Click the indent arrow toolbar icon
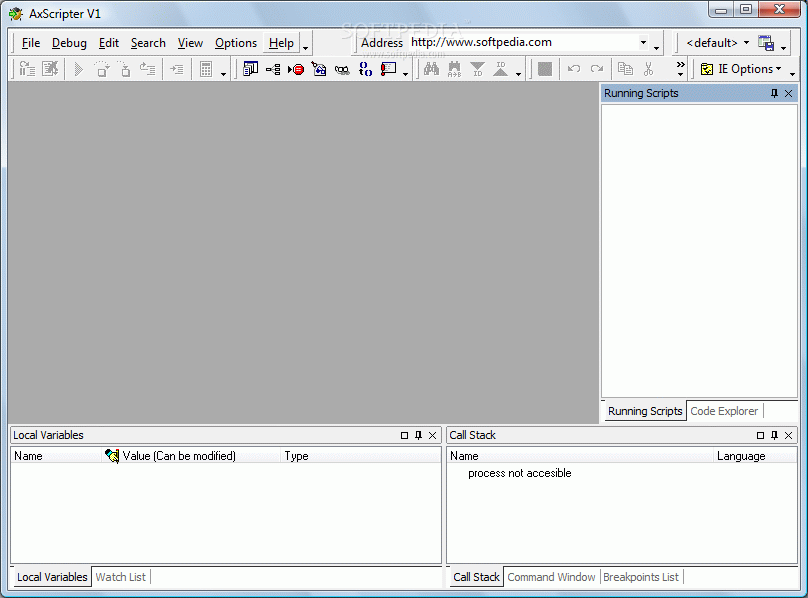This screenshot has height=598, width=808. tap(177, 69)
